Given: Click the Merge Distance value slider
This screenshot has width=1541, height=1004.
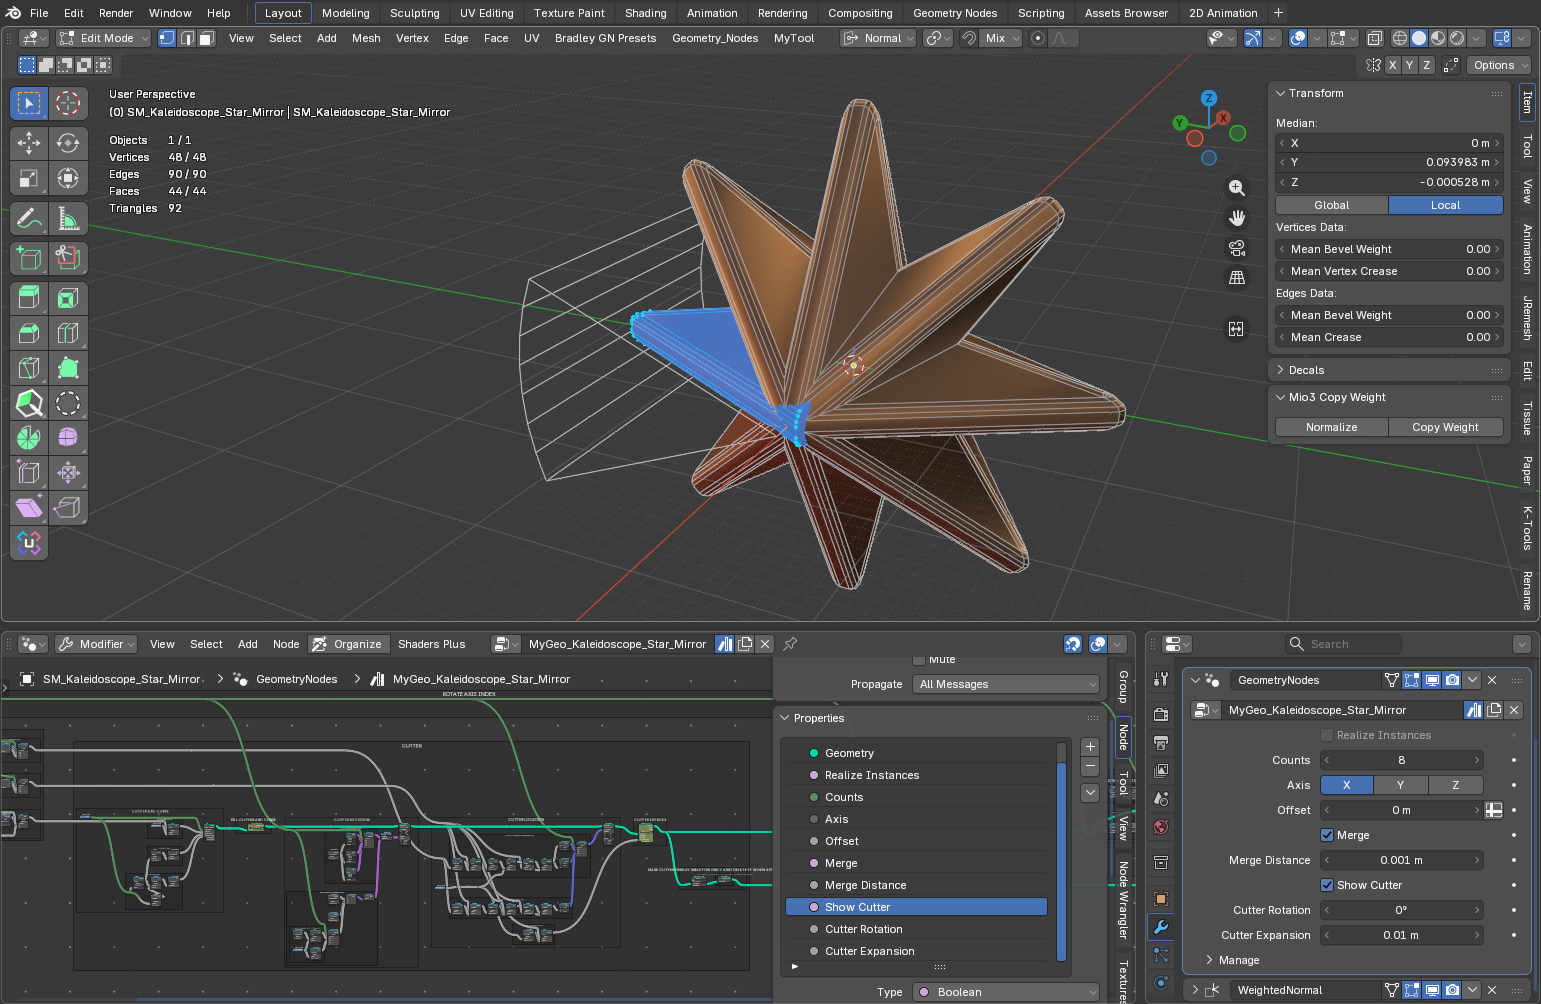Looking at the screenshot, I should (x=1402, y=860).
